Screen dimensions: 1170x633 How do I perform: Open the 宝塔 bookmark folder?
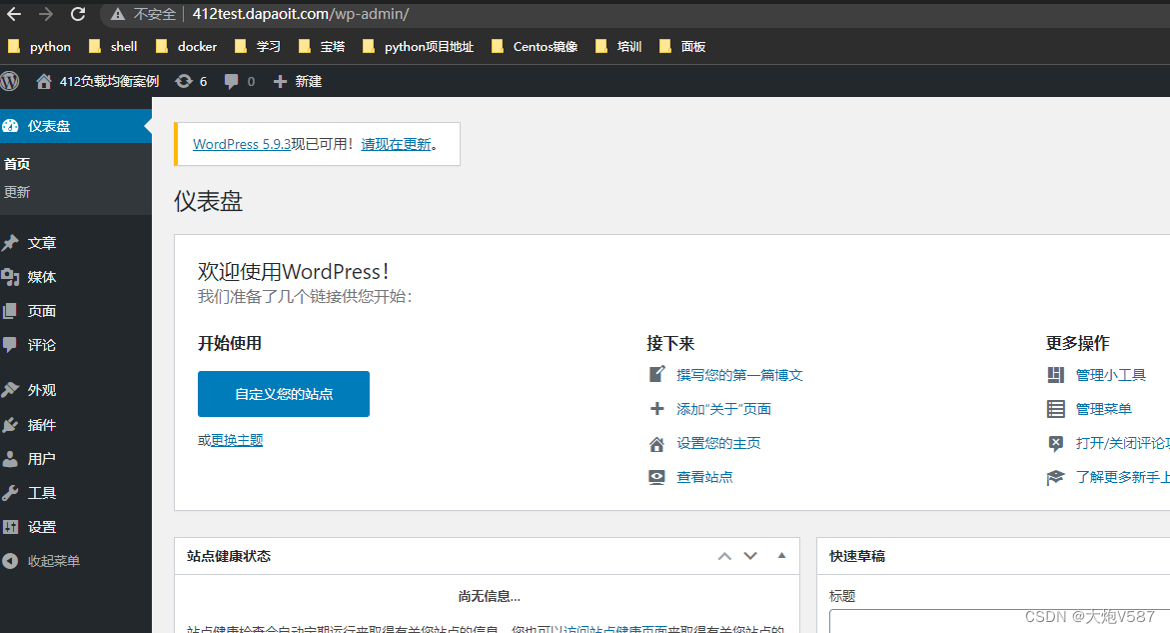pyautogui.click(x=322, y=46)
